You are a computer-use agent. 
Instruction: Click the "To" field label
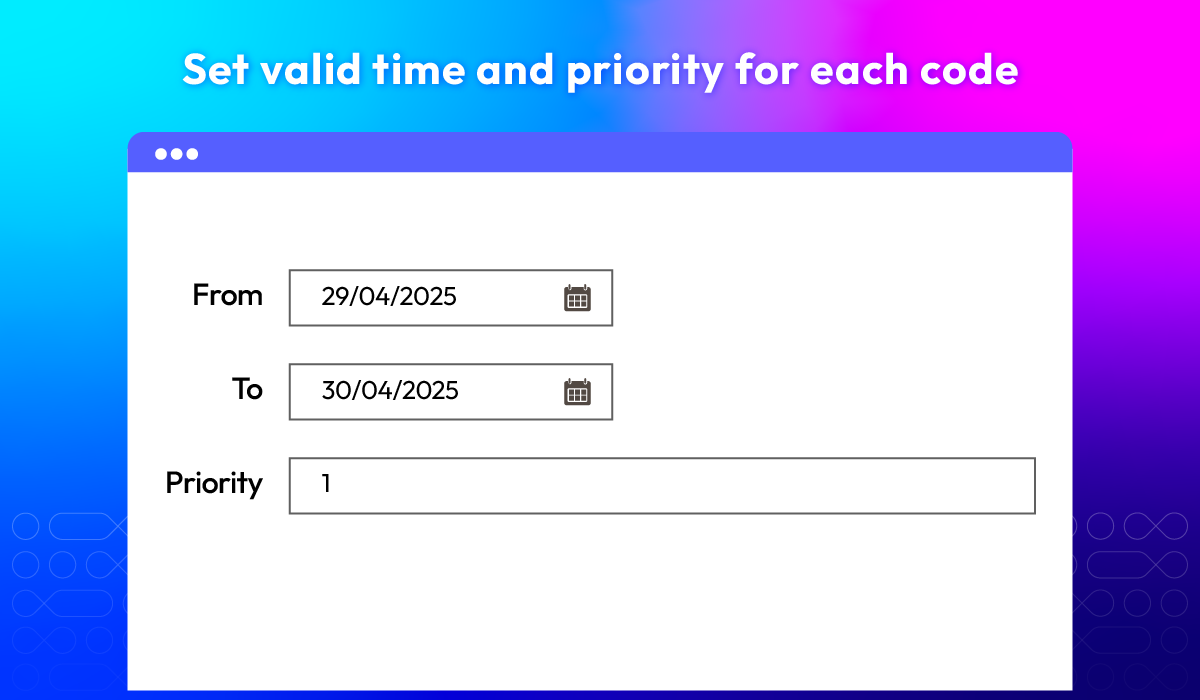coord(247,389)
